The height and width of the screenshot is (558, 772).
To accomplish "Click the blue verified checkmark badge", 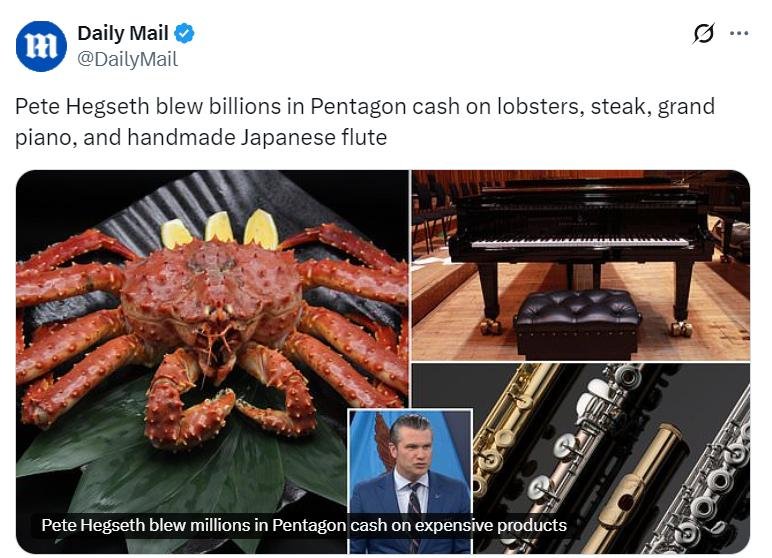I will 184,33.
